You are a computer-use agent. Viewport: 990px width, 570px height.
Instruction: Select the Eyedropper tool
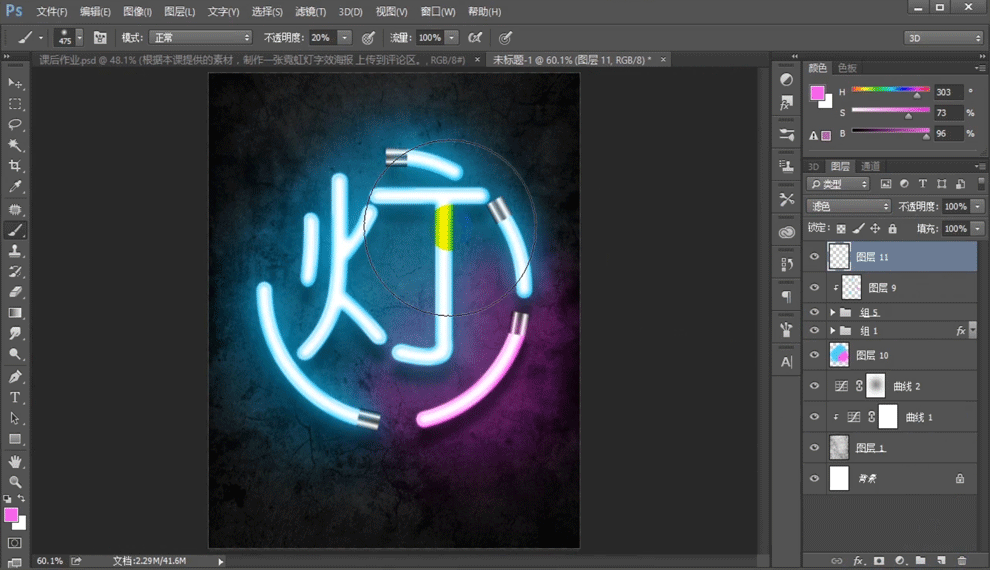(15, 187)
